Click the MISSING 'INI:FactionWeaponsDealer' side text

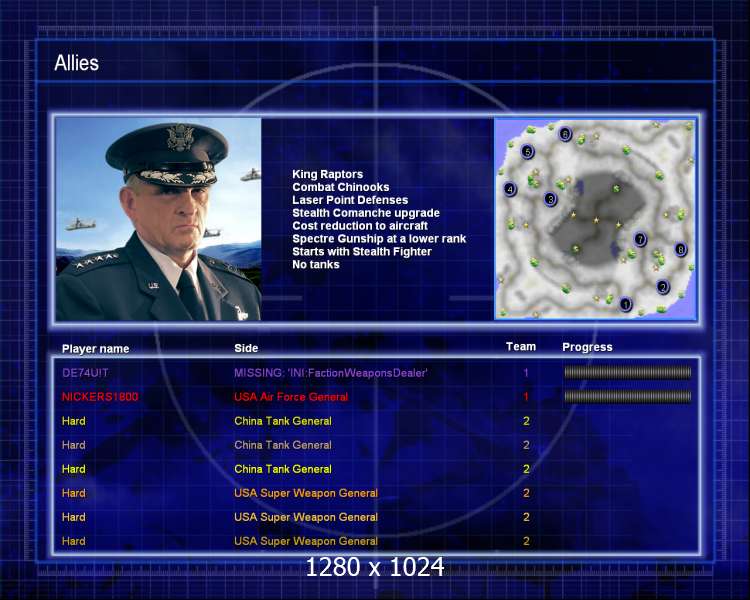[x=331, y=373]
